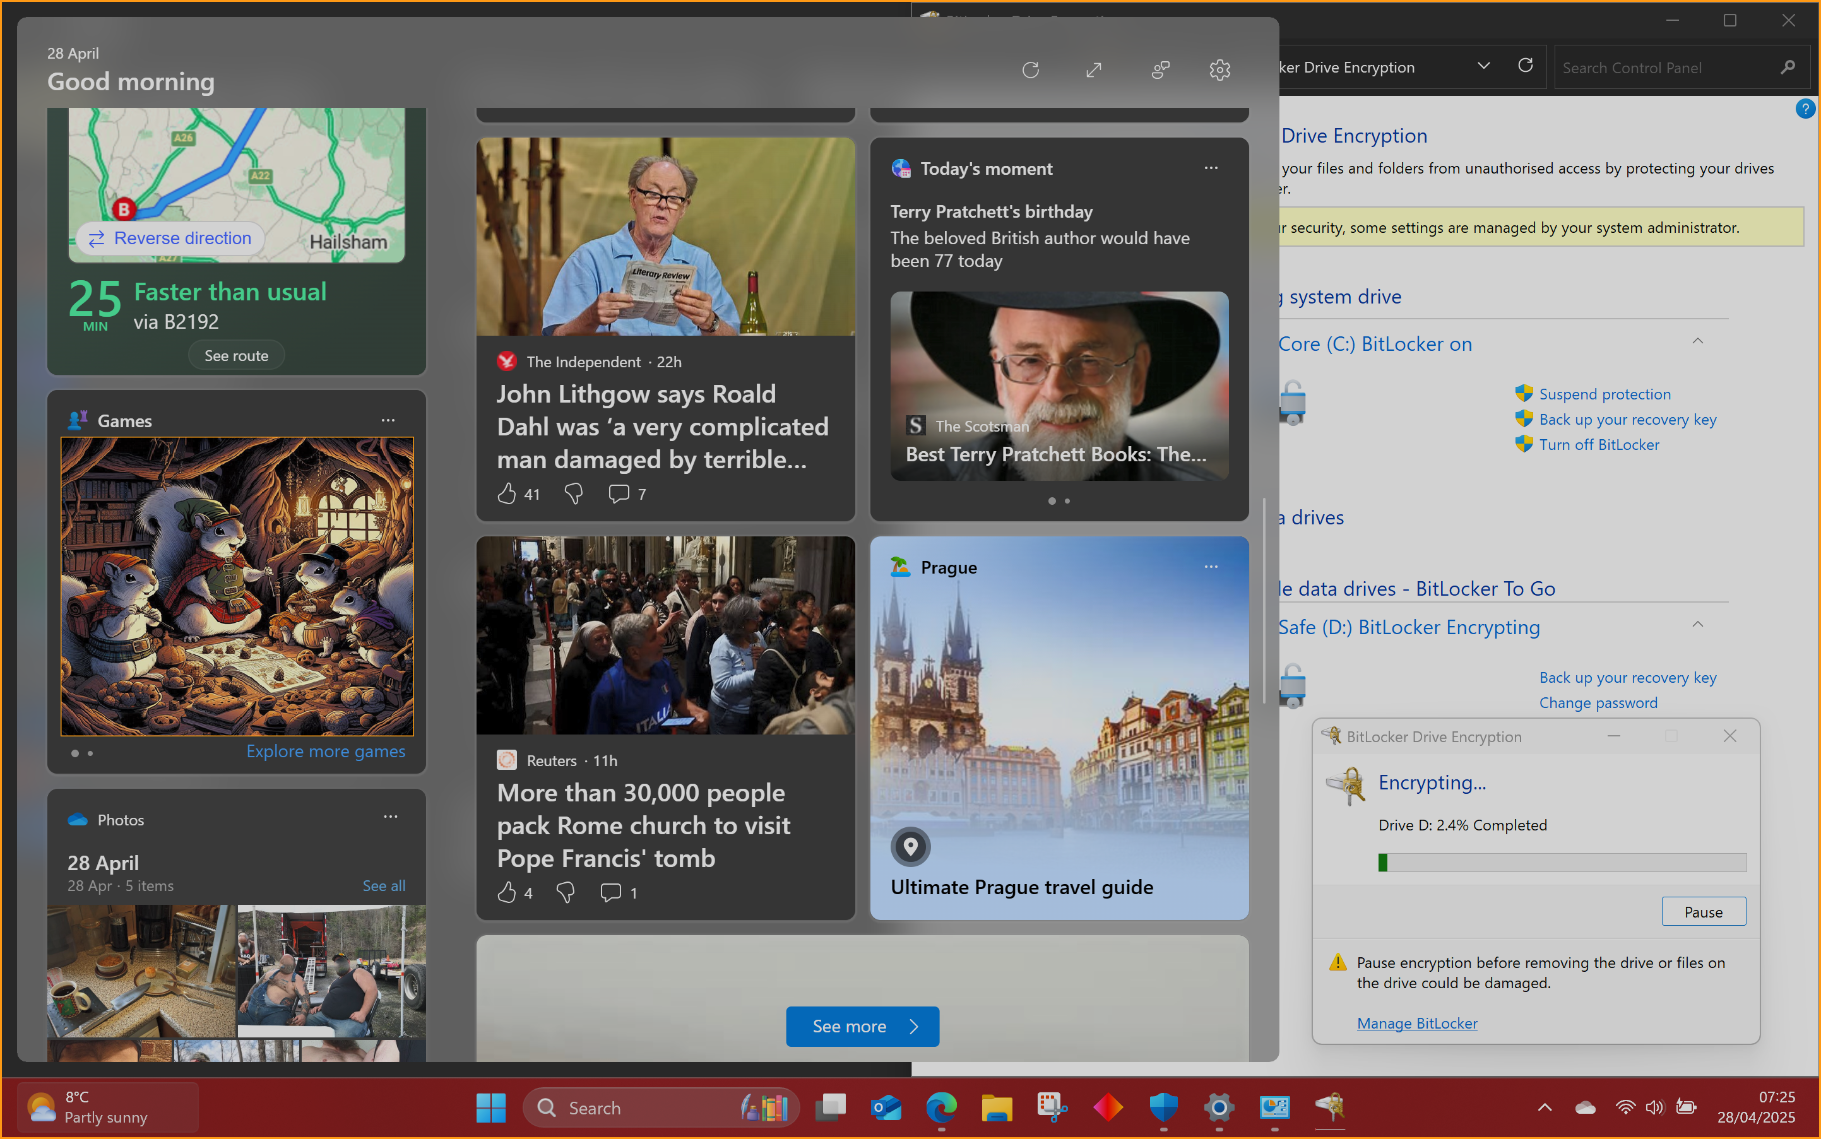This screenshot has height=1139, width=1821.
Task: Collapse the Safe (D:) drive section
Action: tap(1697, 625)
